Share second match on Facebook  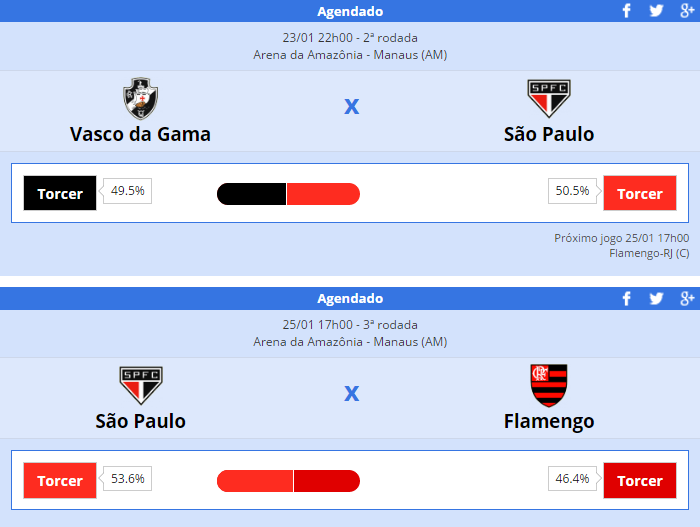(627, 298)
